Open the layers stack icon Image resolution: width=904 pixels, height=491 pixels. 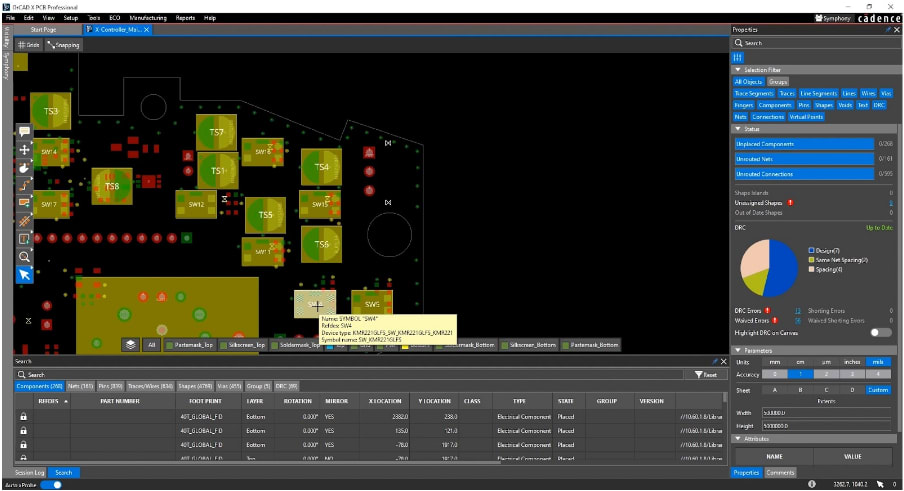click(x=131, y=345)
